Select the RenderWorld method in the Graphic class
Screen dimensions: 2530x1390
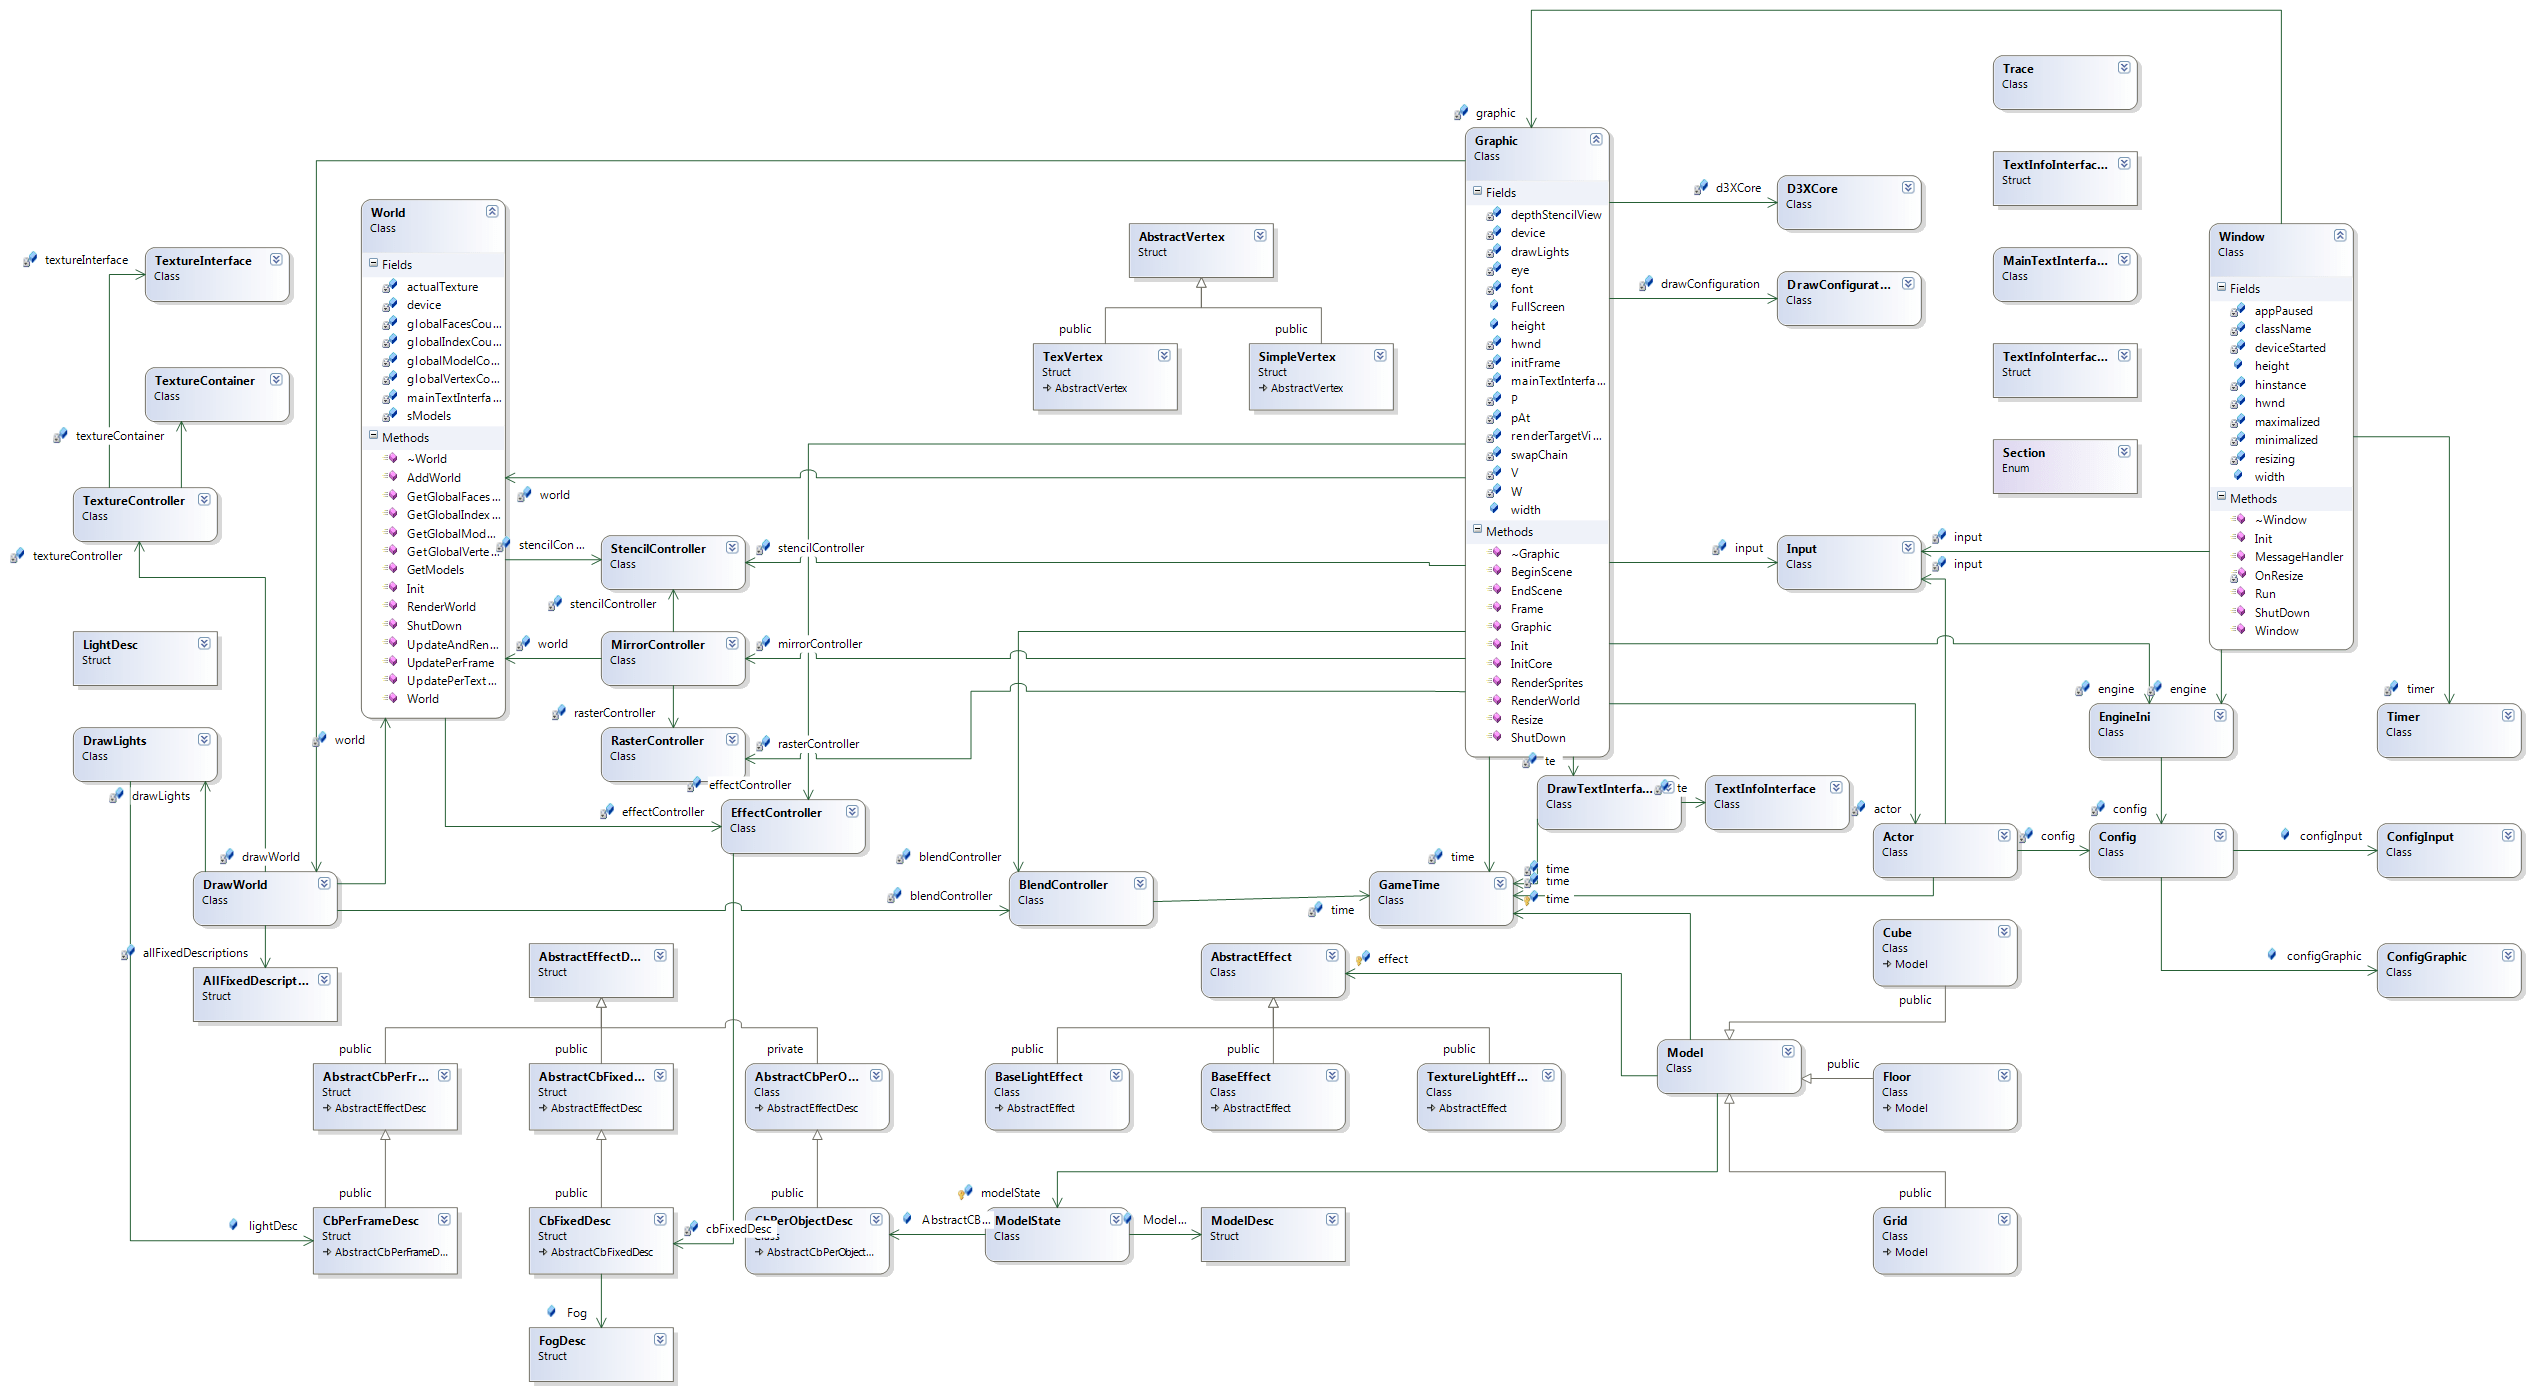(1544, 701)
